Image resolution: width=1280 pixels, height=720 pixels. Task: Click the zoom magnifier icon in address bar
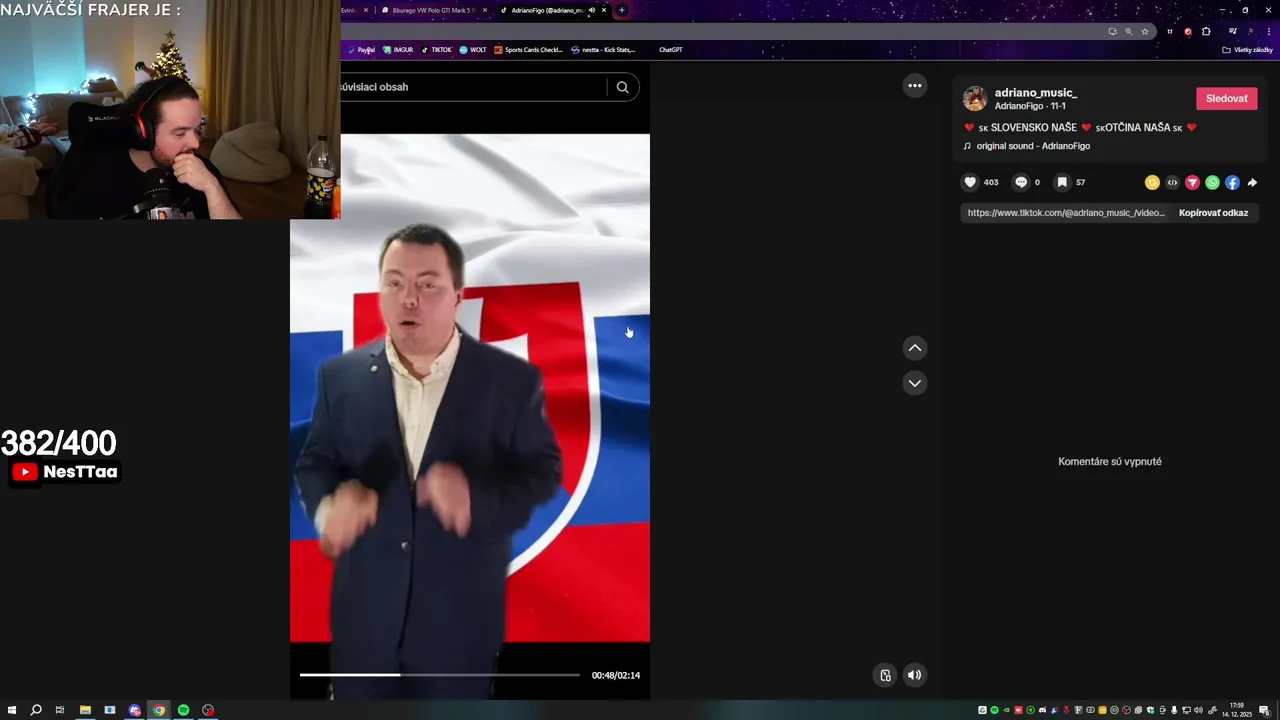tap(1129, 31)
